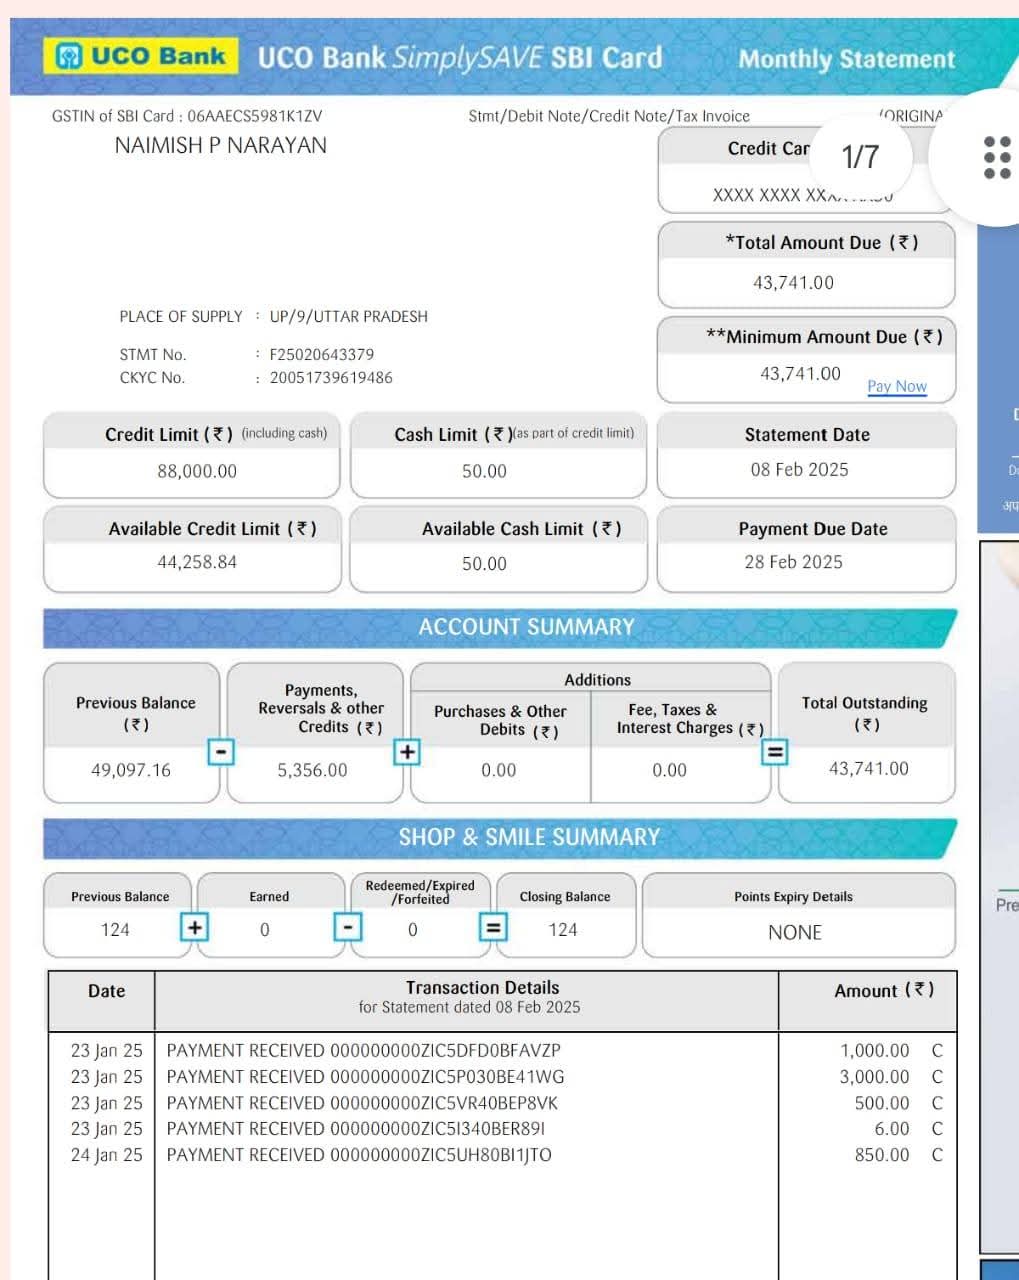Click the equals icon in Account Summary
This screenshot has height=1280, width=1019.
775,751
